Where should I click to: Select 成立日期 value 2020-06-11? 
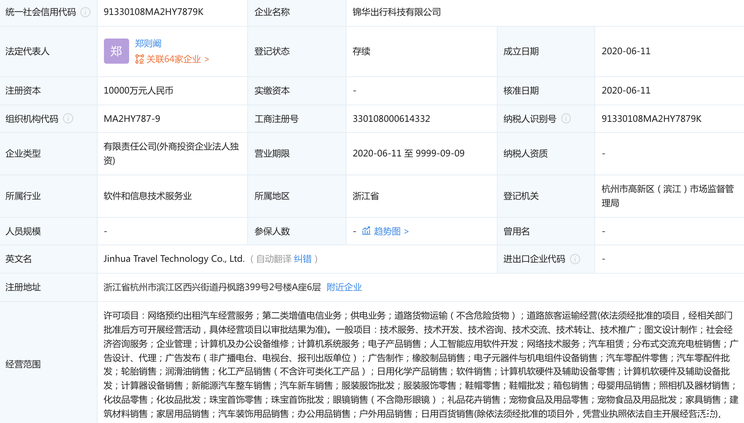click(625, 51)
